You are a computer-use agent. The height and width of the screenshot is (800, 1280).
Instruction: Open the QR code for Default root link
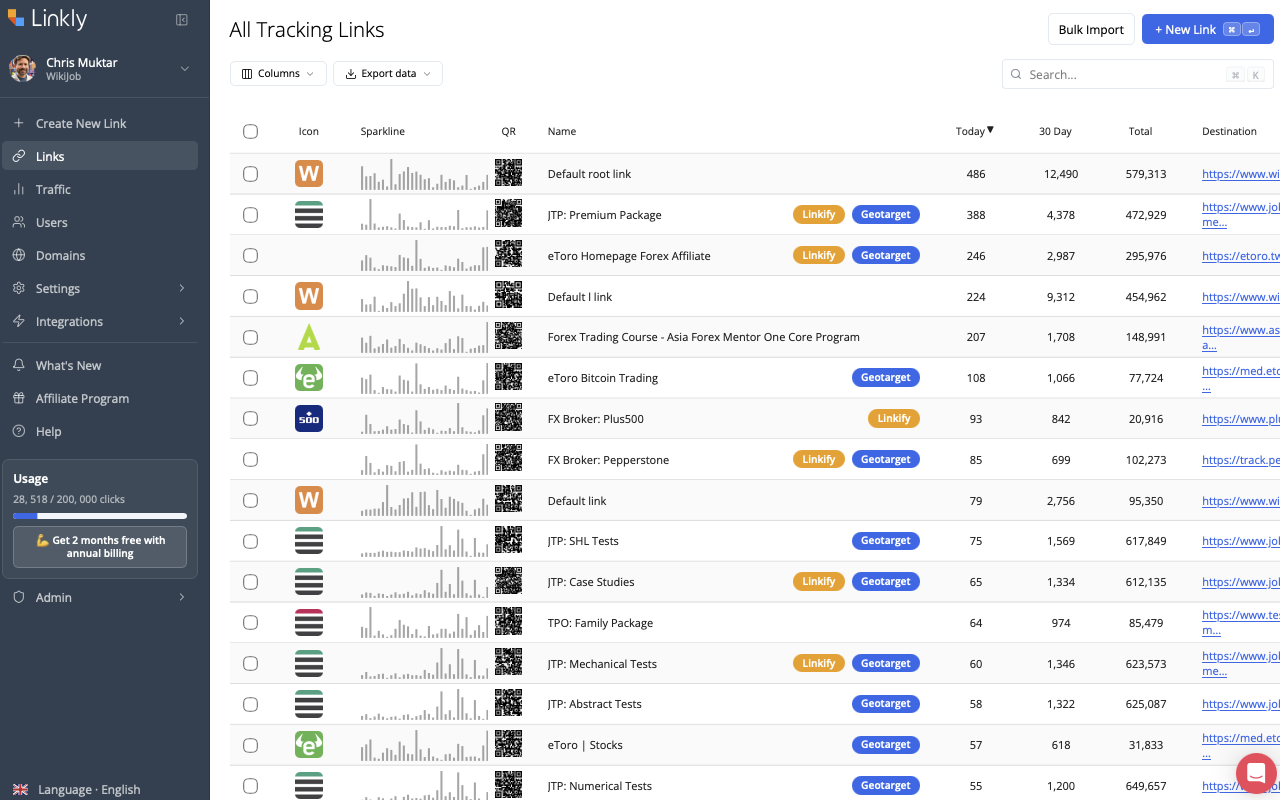(508, 173)
